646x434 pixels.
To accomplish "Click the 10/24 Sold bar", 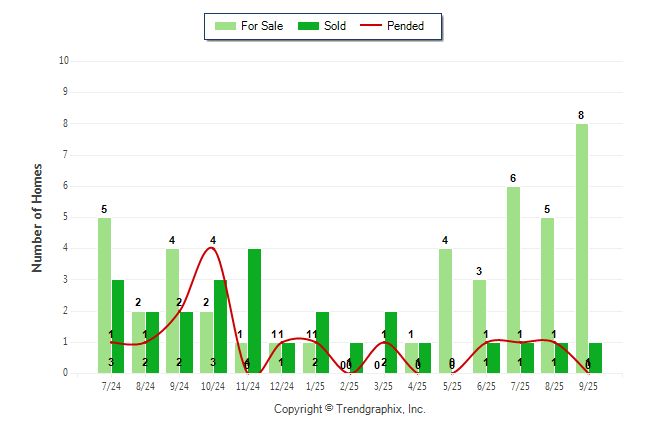I will (220, 326).
